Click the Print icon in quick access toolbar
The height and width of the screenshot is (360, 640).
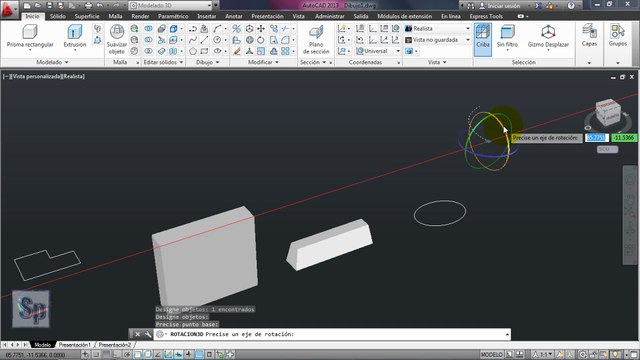[x=88, y=6]
